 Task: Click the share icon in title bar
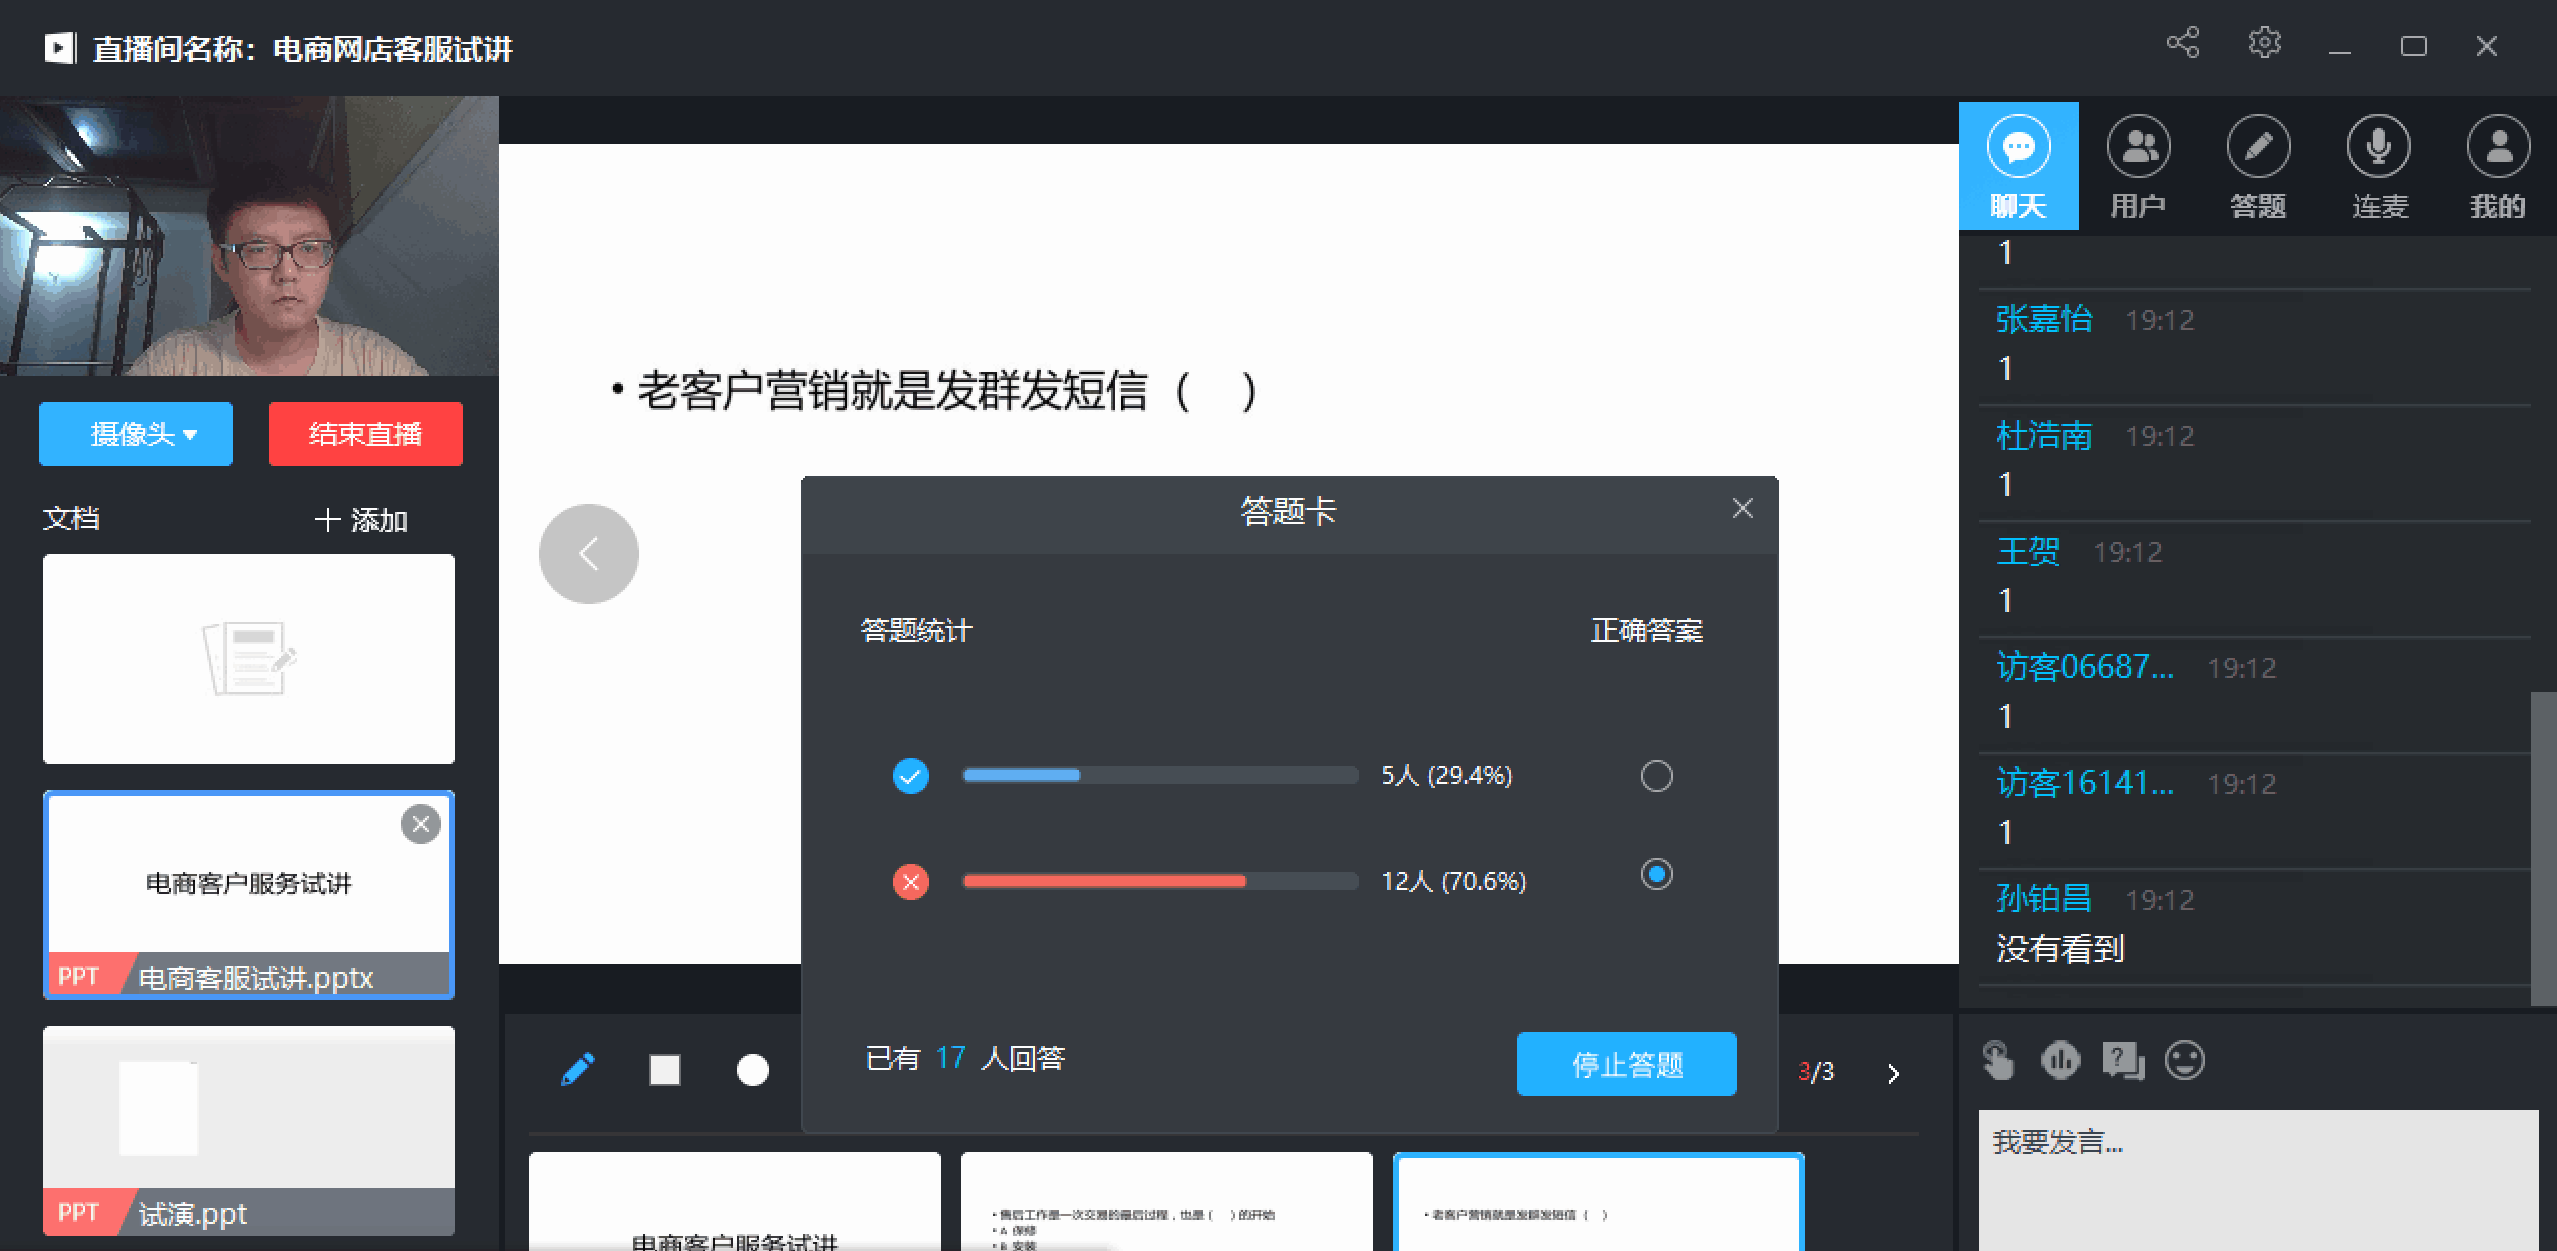tap(2182, 43)
